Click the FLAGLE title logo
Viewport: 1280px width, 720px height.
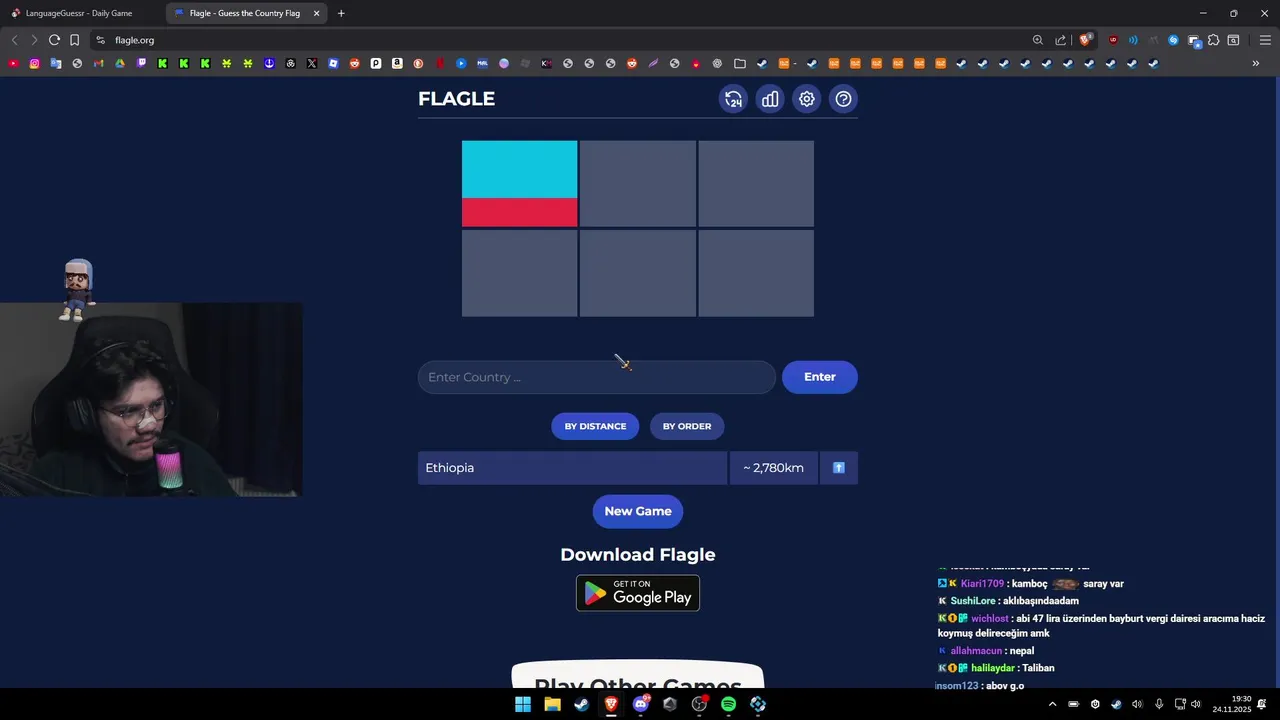click(456, 98)
